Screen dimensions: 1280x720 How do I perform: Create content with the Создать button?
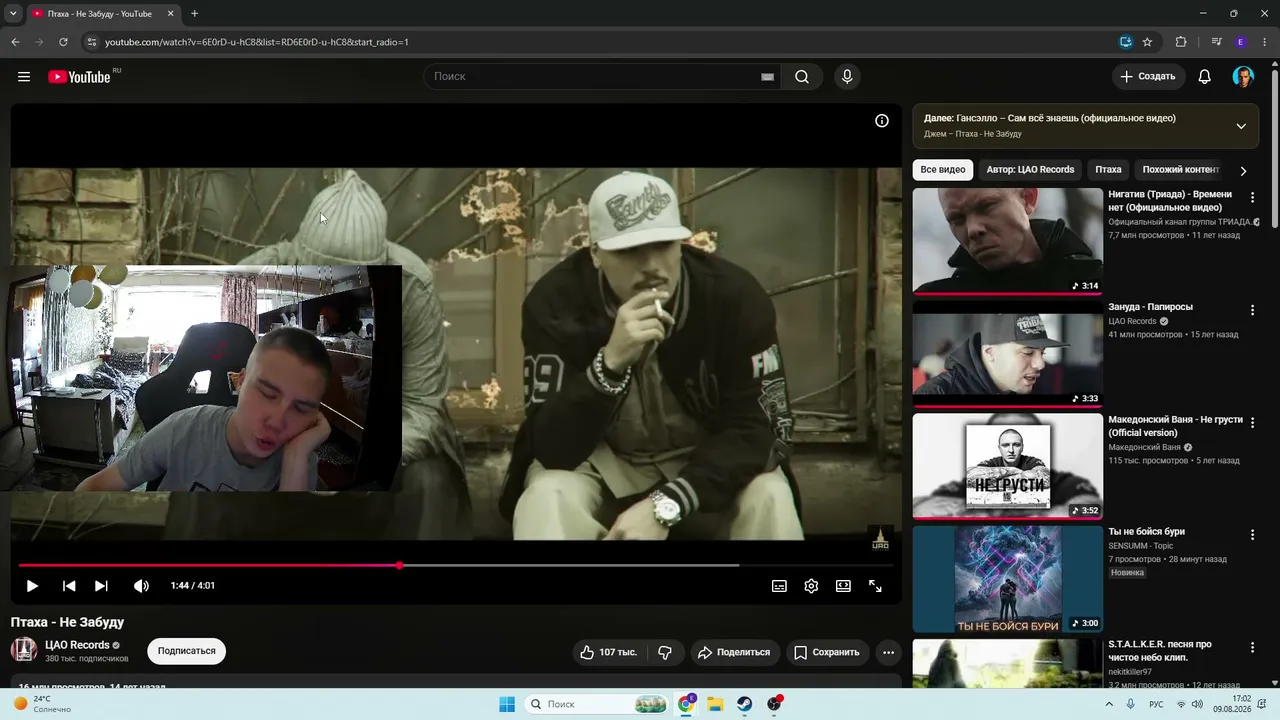point(1148,77)
